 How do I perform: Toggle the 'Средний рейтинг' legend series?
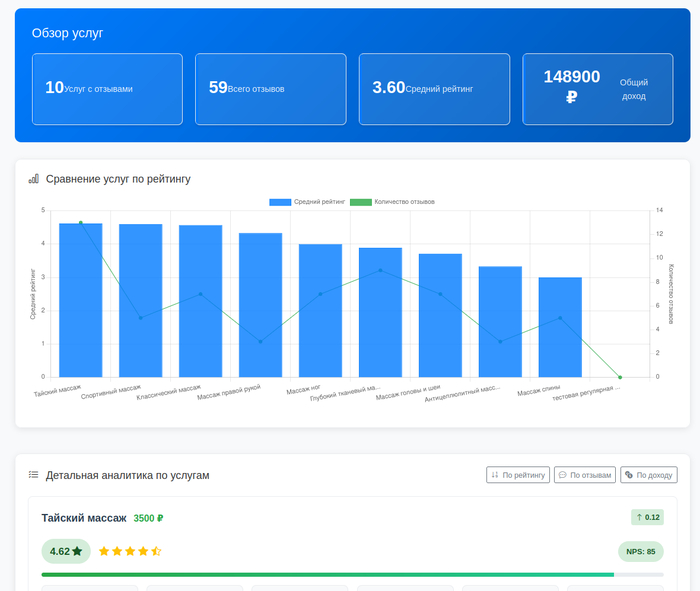(x=307, y=202)
